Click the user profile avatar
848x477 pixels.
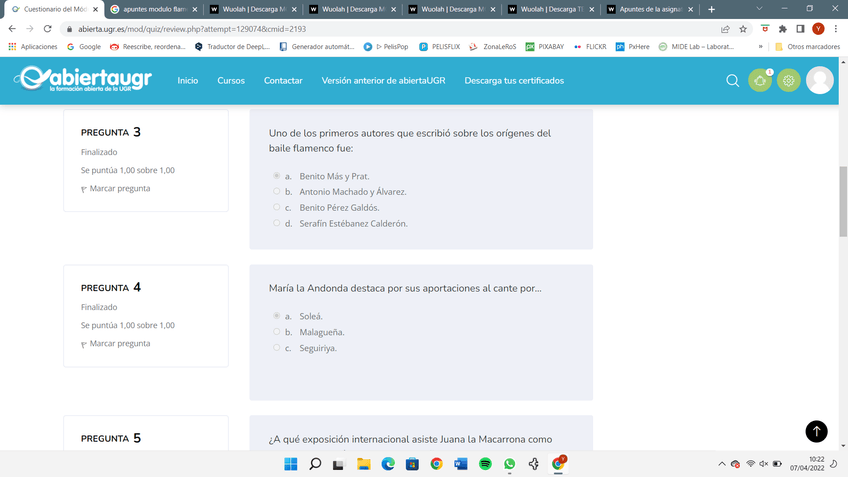tap(820, 81)
